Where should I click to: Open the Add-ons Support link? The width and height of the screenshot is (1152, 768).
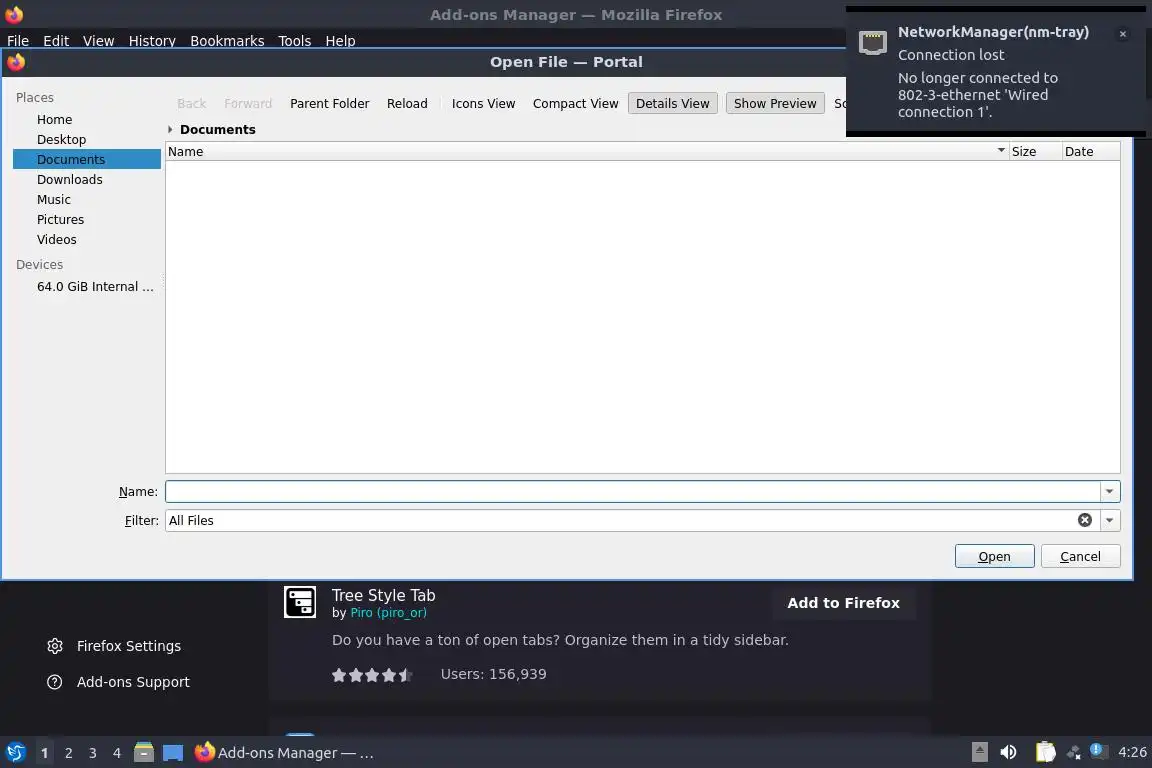pyautogui.click(x=118, y=682)
